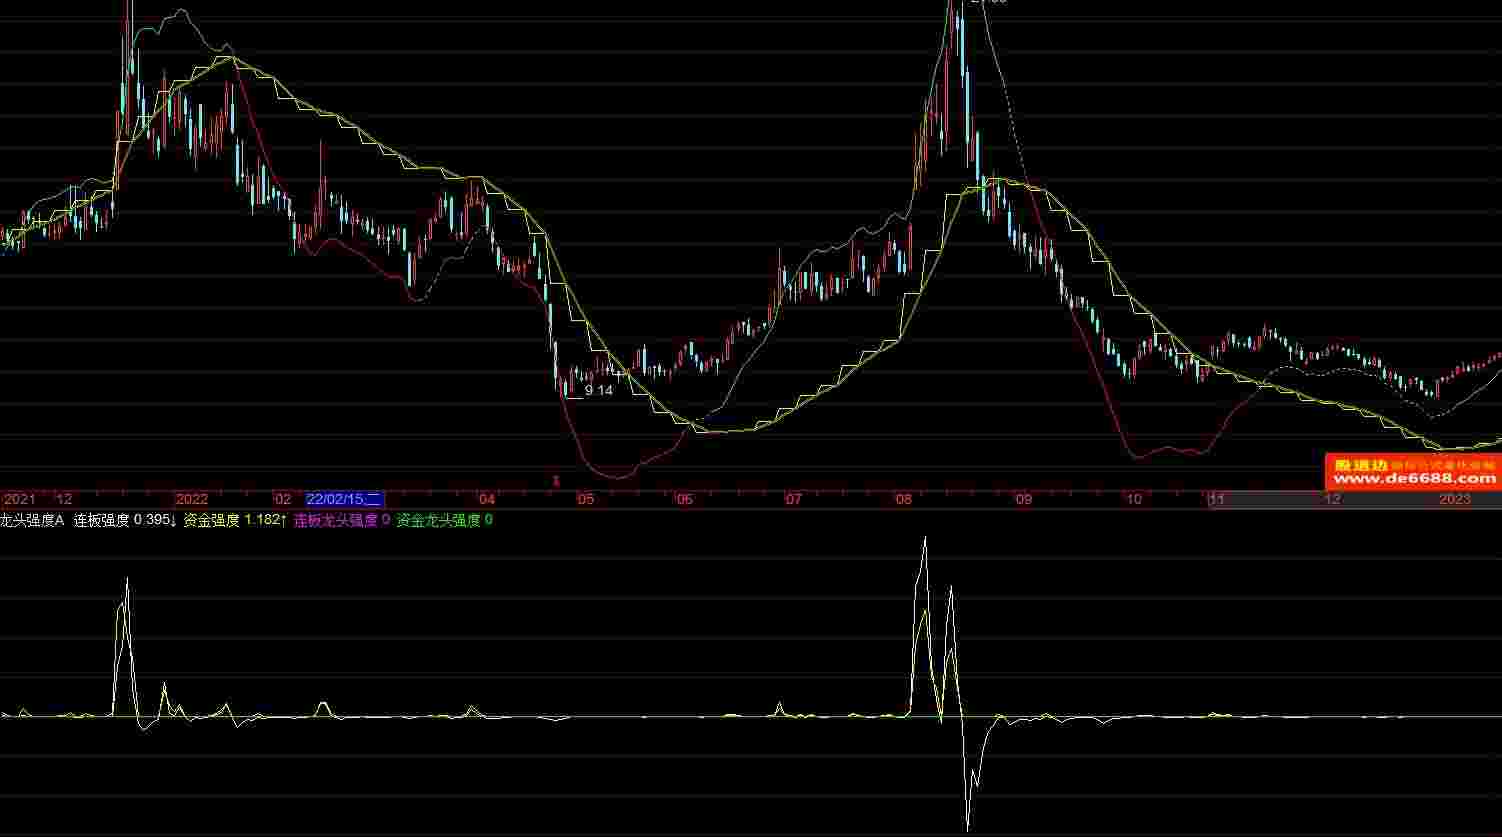Click the 连板强度 indicator label
Viewport: 1502px width, 837px height.
pyautogui.click(x=102, y=520)
